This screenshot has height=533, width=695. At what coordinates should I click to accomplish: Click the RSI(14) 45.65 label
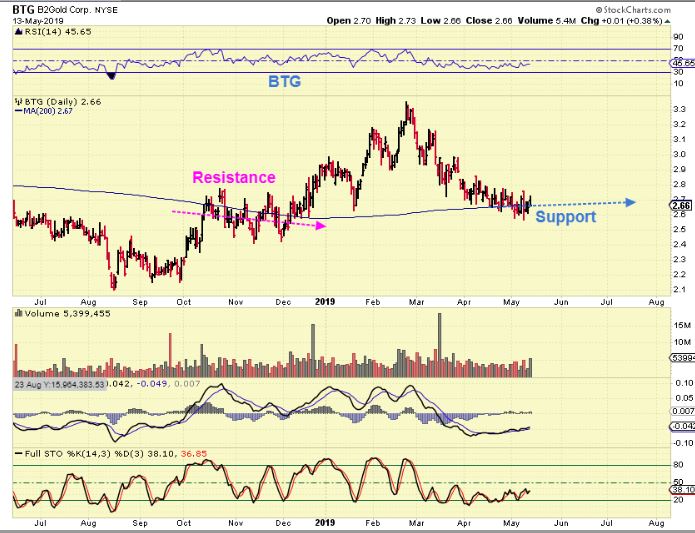coord(58,31)
